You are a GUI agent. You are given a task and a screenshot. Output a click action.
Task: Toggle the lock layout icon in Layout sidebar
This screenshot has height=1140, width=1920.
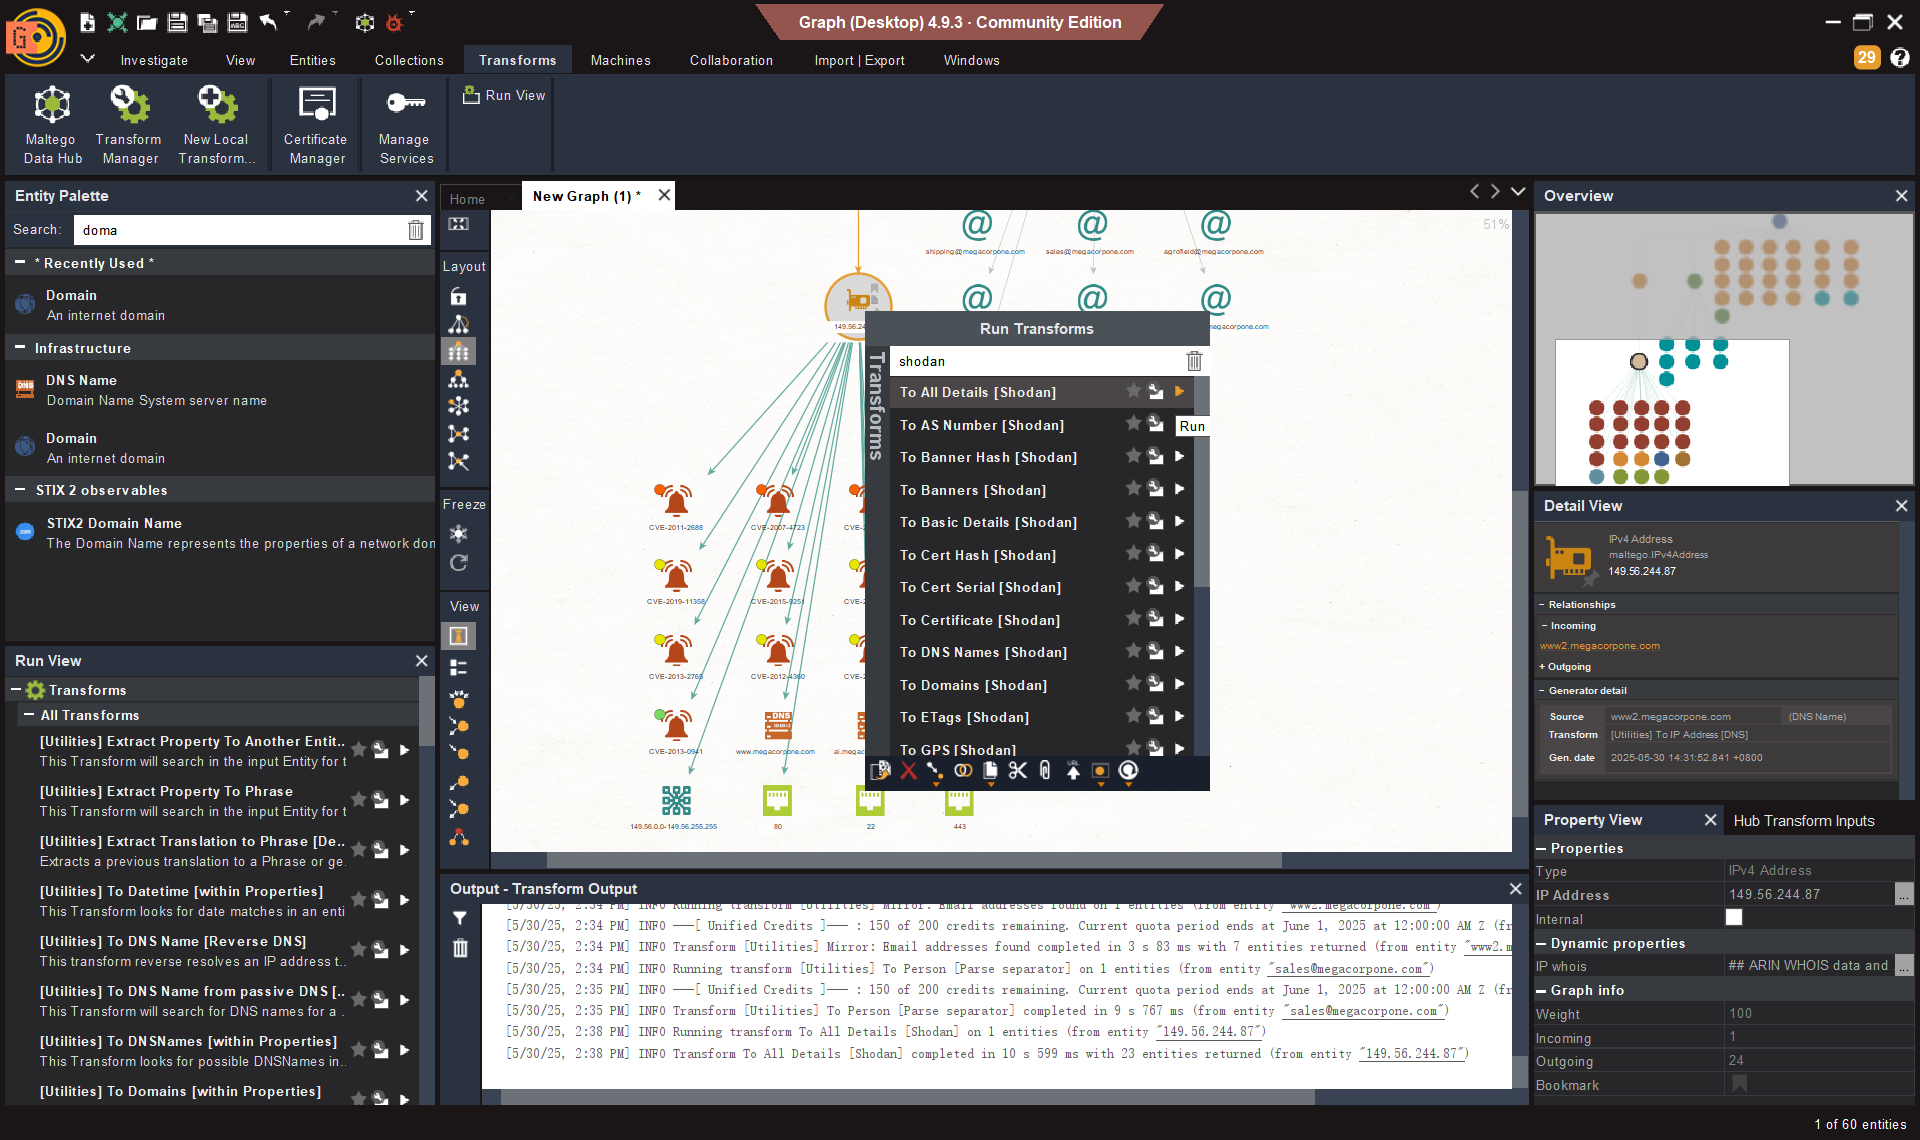point(459,297)
